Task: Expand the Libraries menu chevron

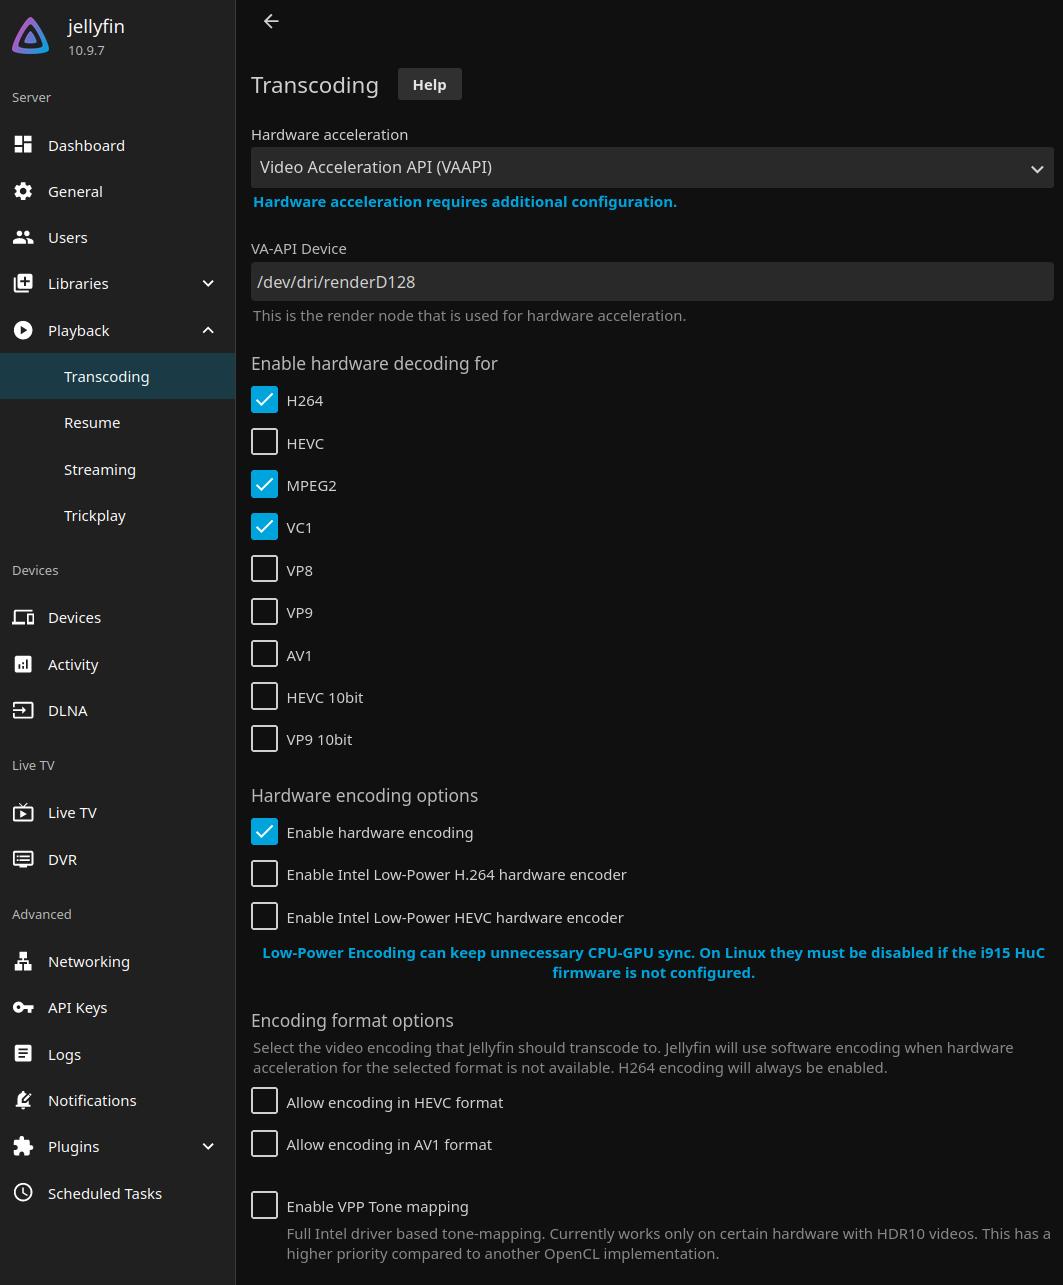Action: (x=208, y=283)
